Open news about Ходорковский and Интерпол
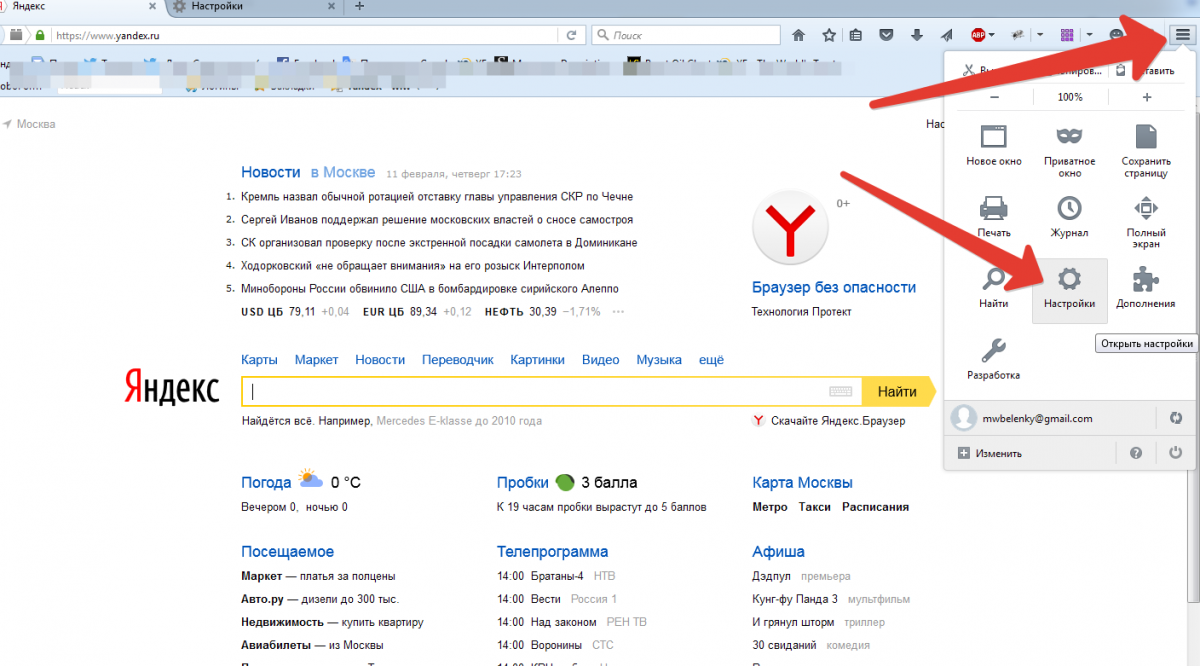The image size is (1200, 666). click(x=413, y=266)
